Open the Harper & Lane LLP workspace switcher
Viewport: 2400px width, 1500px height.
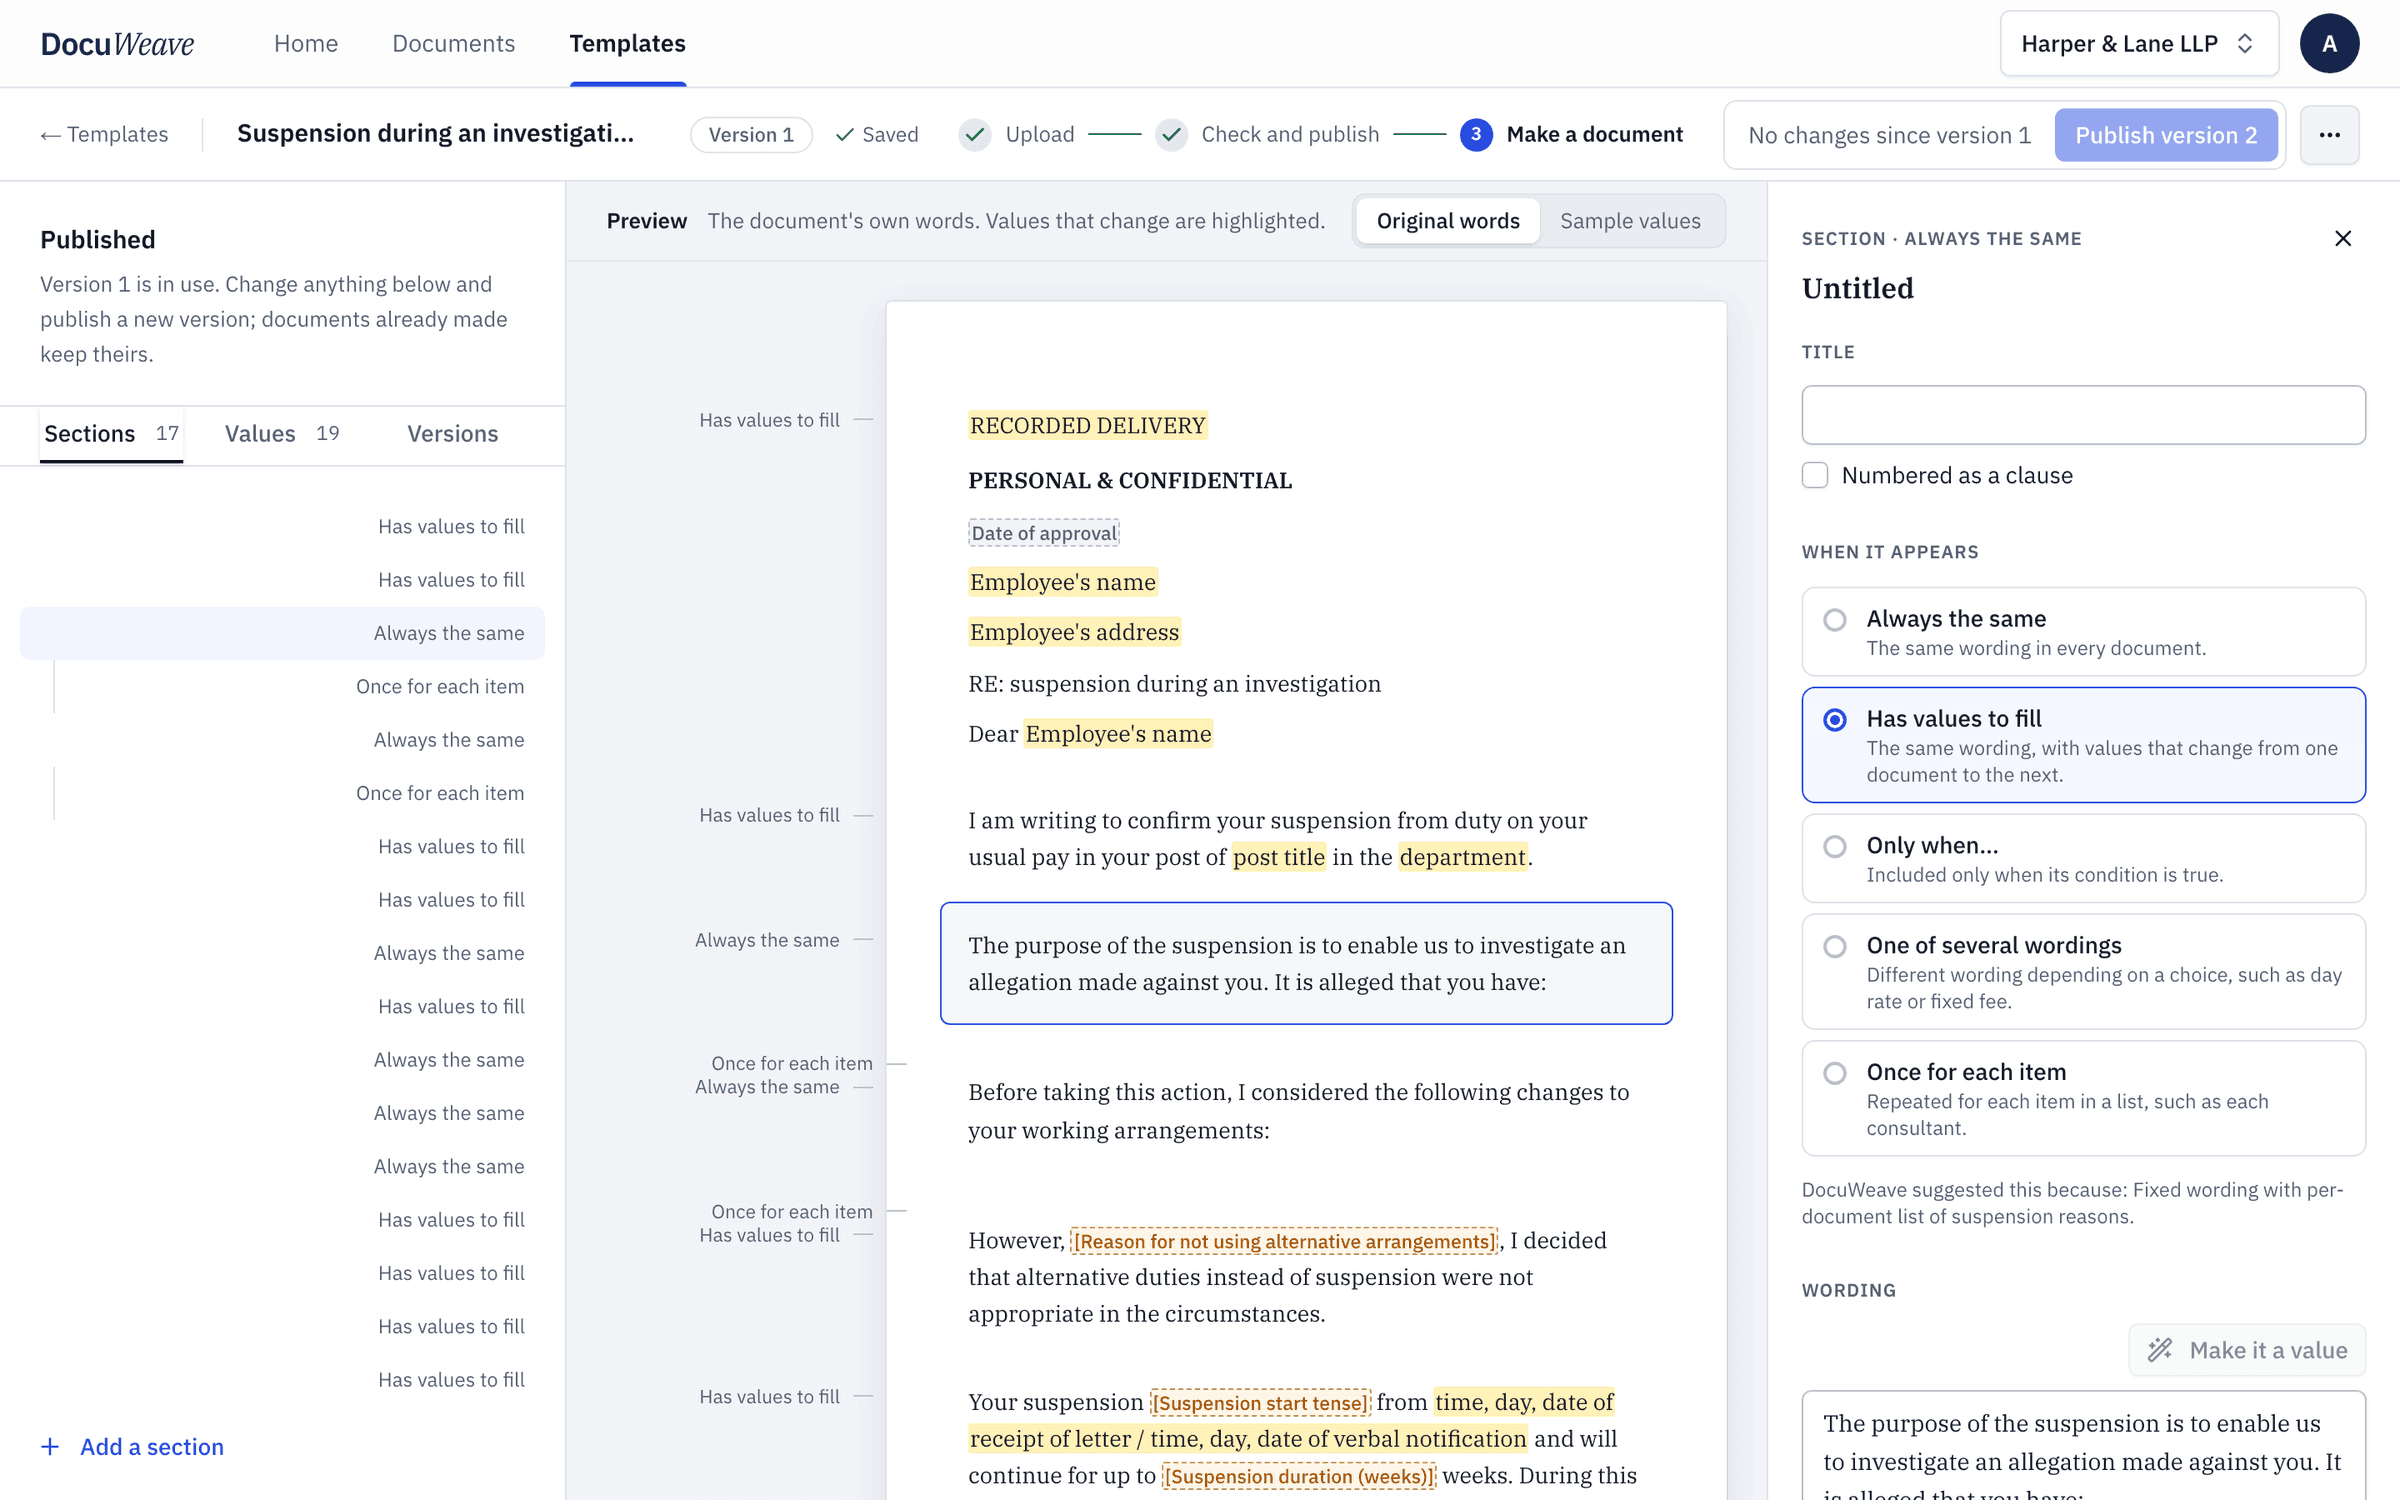pyautogui.click(x=2139, y=43)
